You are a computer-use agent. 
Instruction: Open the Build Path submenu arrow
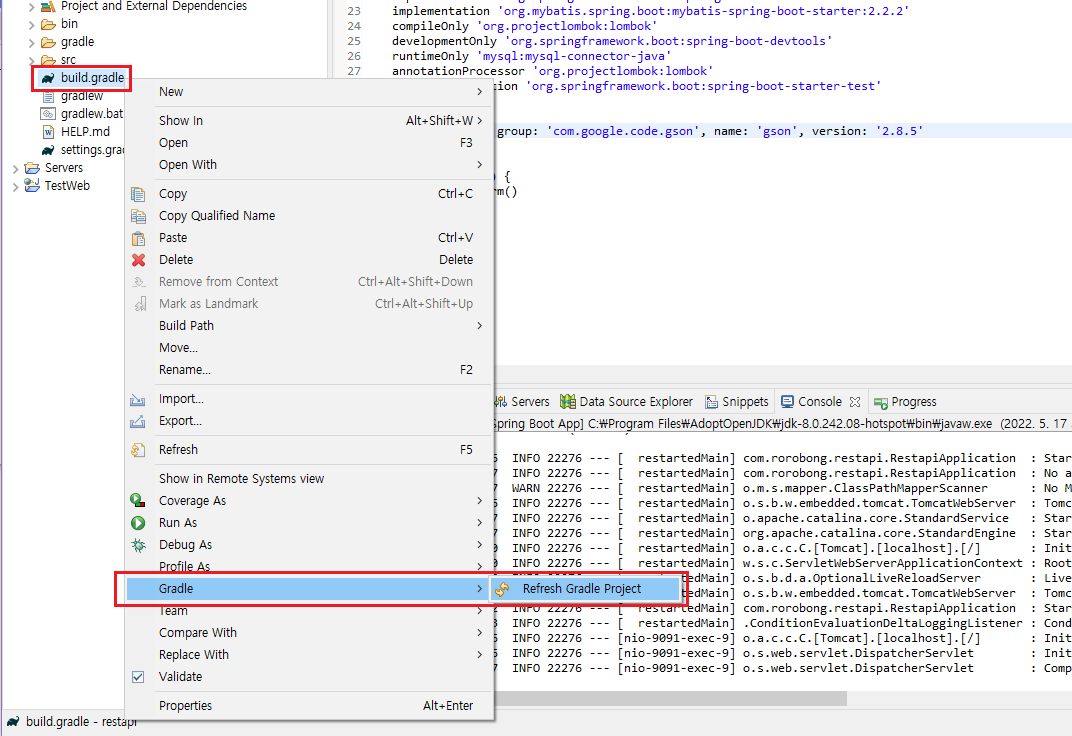[479, 326]
